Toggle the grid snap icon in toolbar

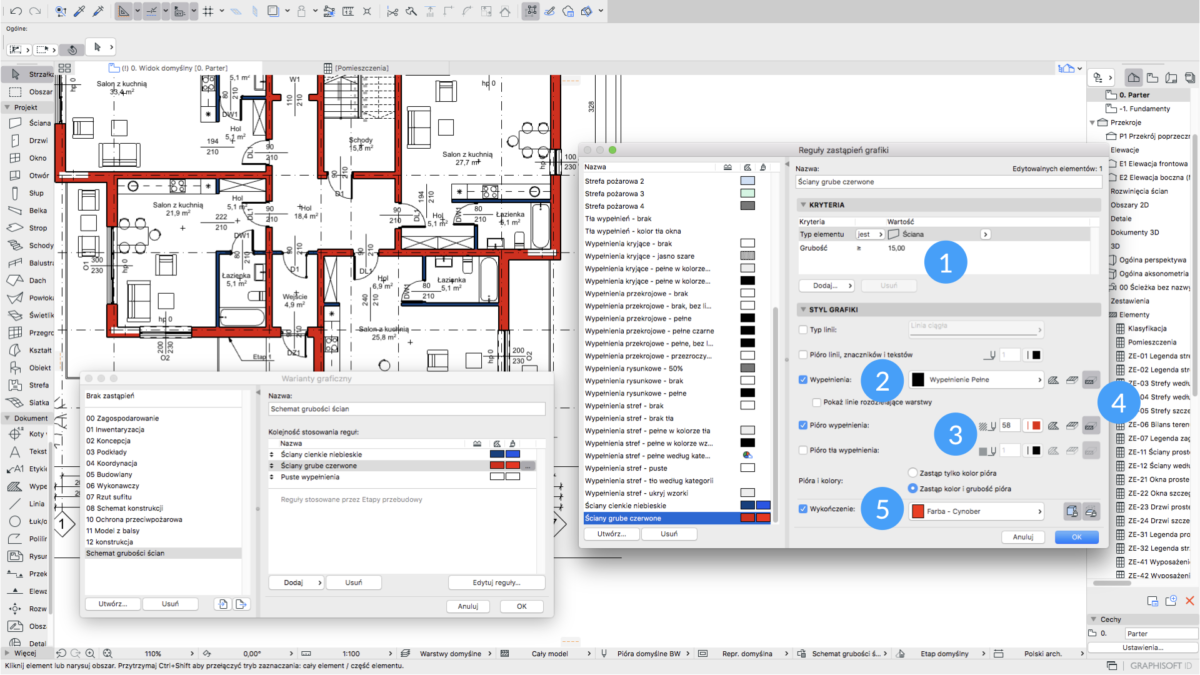point(207,11)
